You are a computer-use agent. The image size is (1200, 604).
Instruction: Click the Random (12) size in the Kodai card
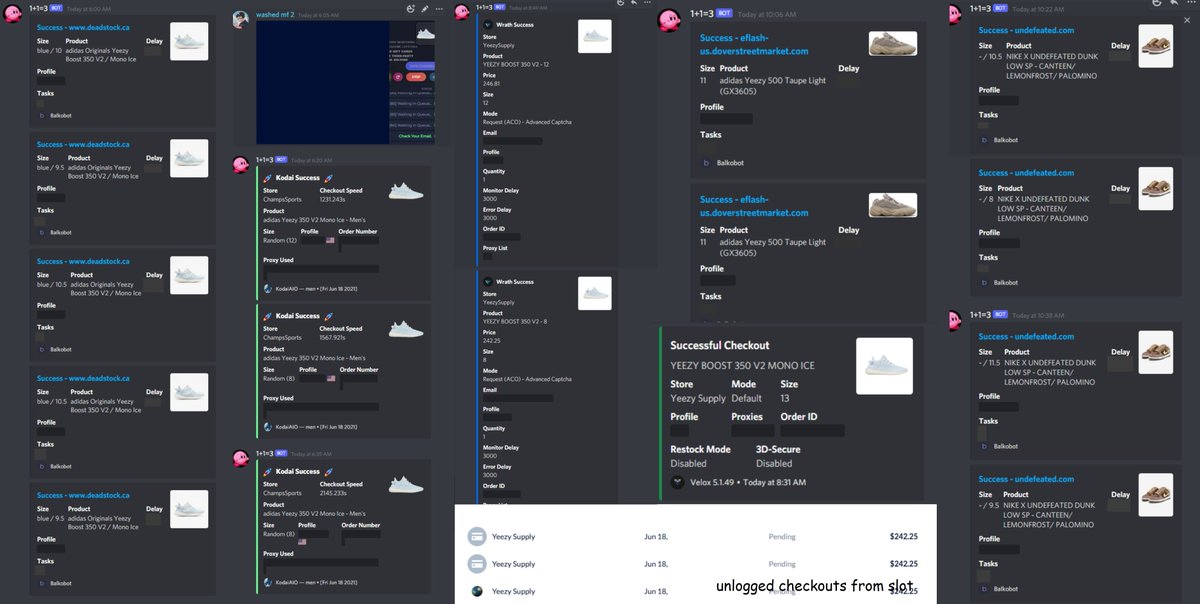click(x=280, y=240)
